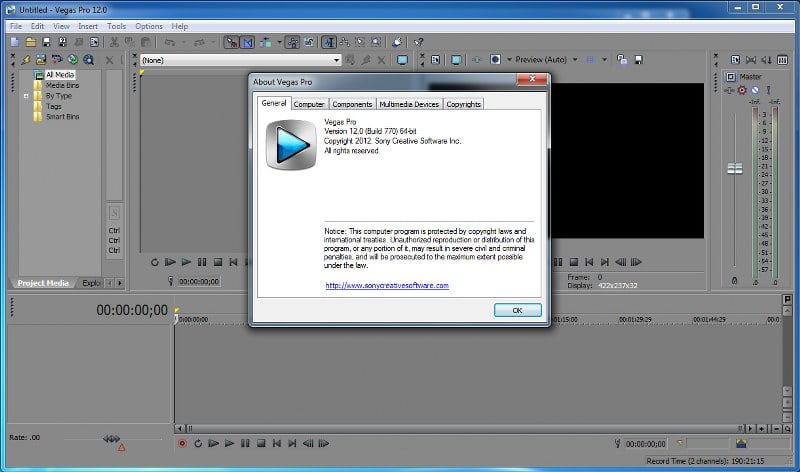Open the (None) trimmer history dropdown
The height and width of the screenshot is (472, 800).
[336, 60]
